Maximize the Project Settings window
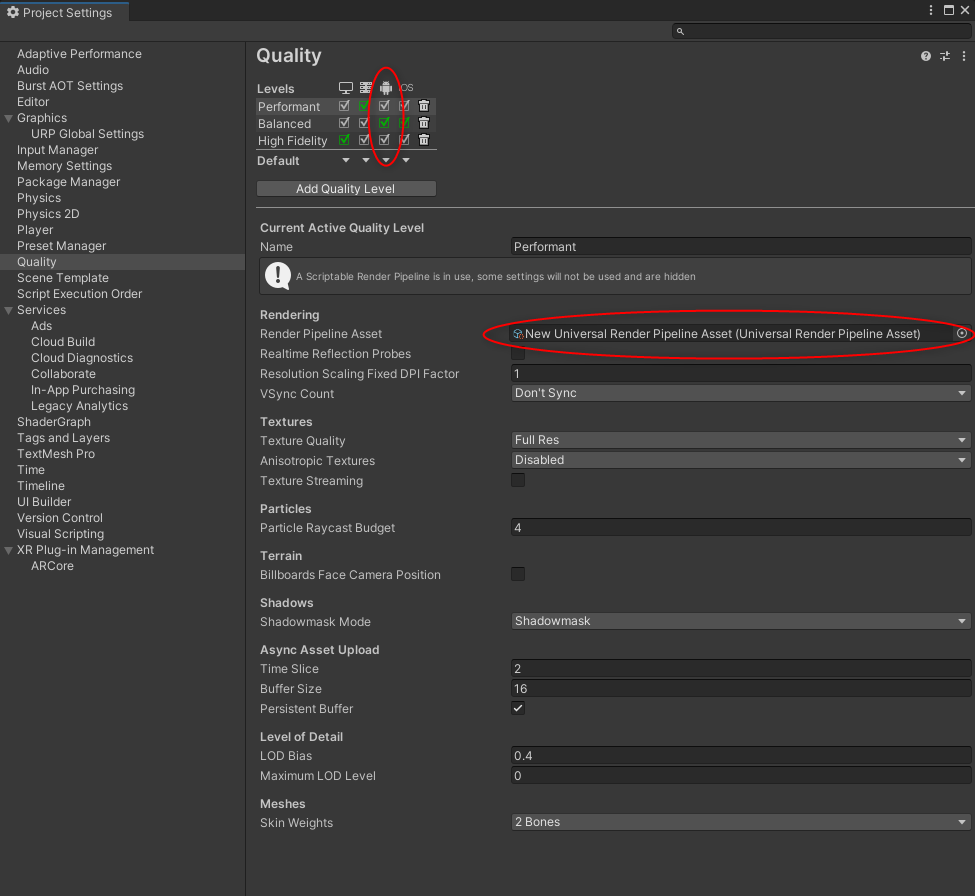Image resolution: width=975 pixels, height=896 pixels. point(949,10)
